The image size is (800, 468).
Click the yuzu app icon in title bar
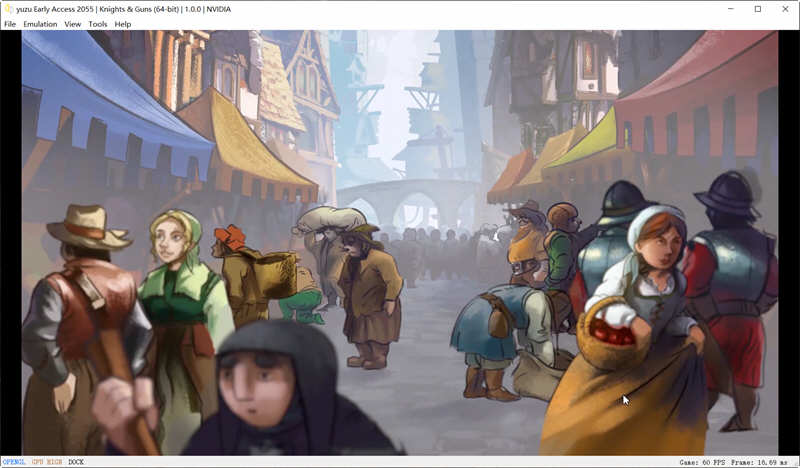pyautogui.click(x=8, y=9)
